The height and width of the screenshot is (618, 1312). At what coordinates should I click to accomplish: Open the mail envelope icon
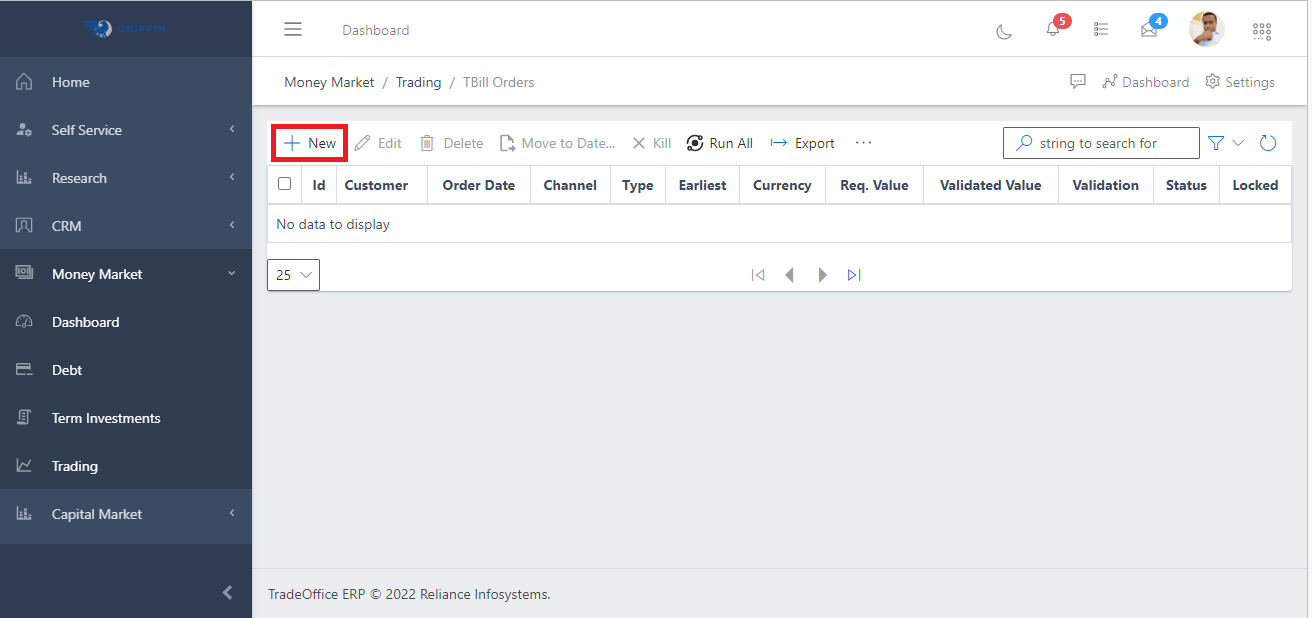pyautogui.click(x=1149, y=30)
